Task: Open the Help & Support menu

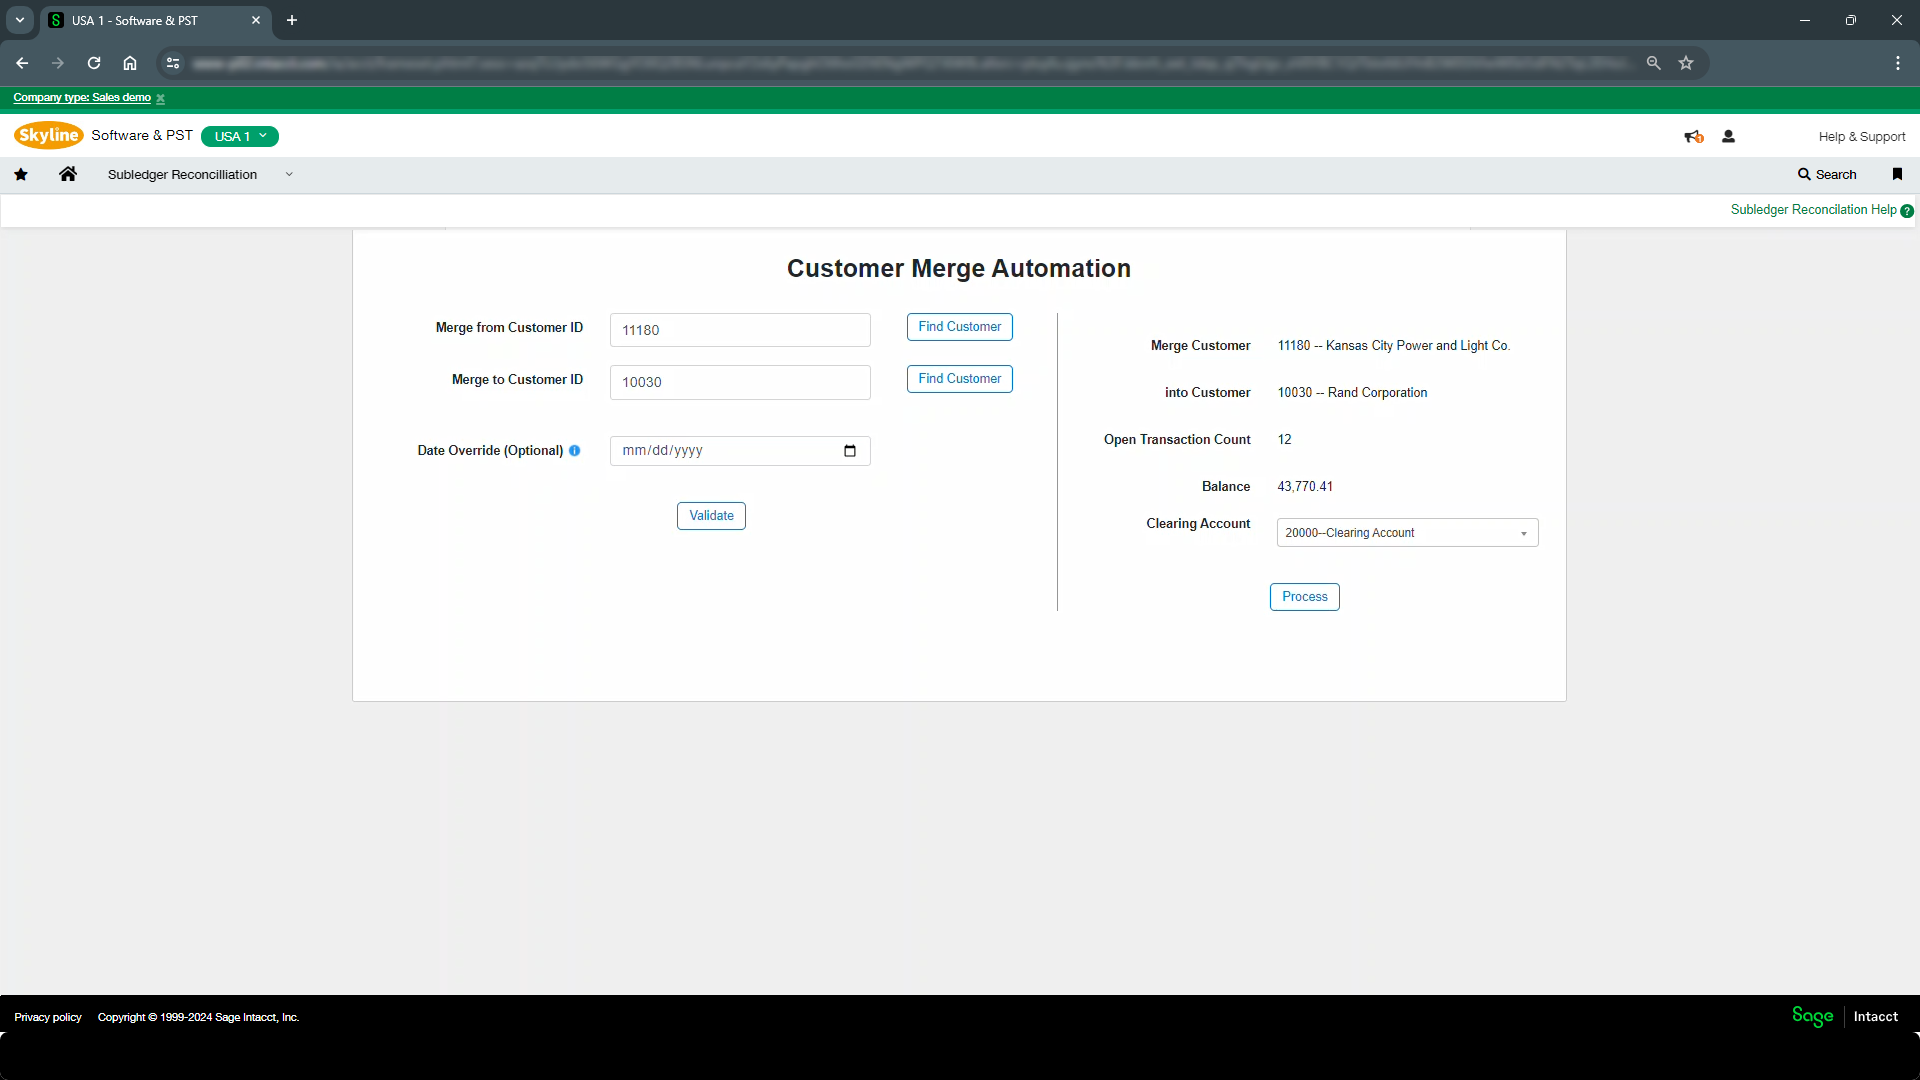Action: coord(1861,137)
